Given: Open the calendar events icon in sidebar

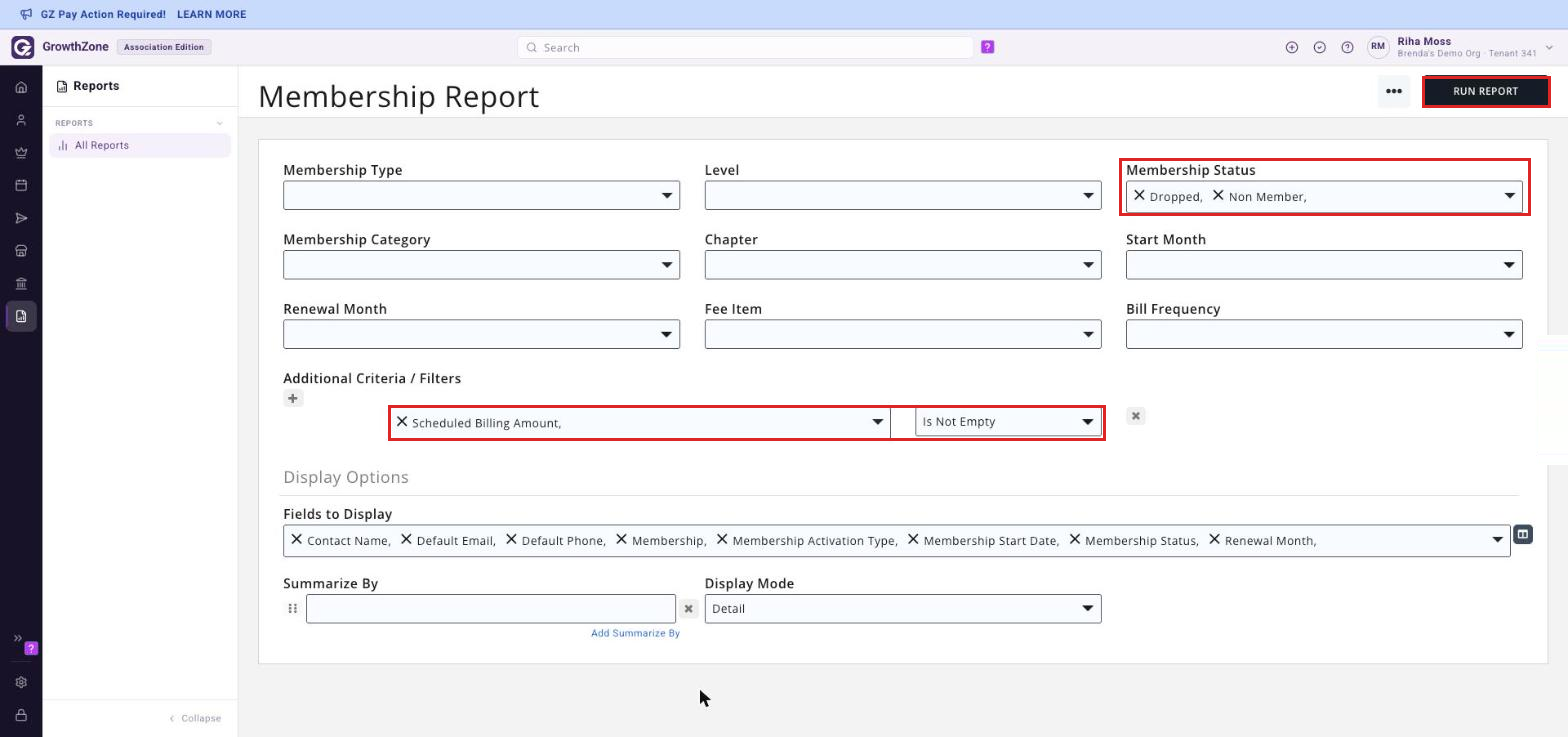Looking at the screenshot, I should click(21, 185).
